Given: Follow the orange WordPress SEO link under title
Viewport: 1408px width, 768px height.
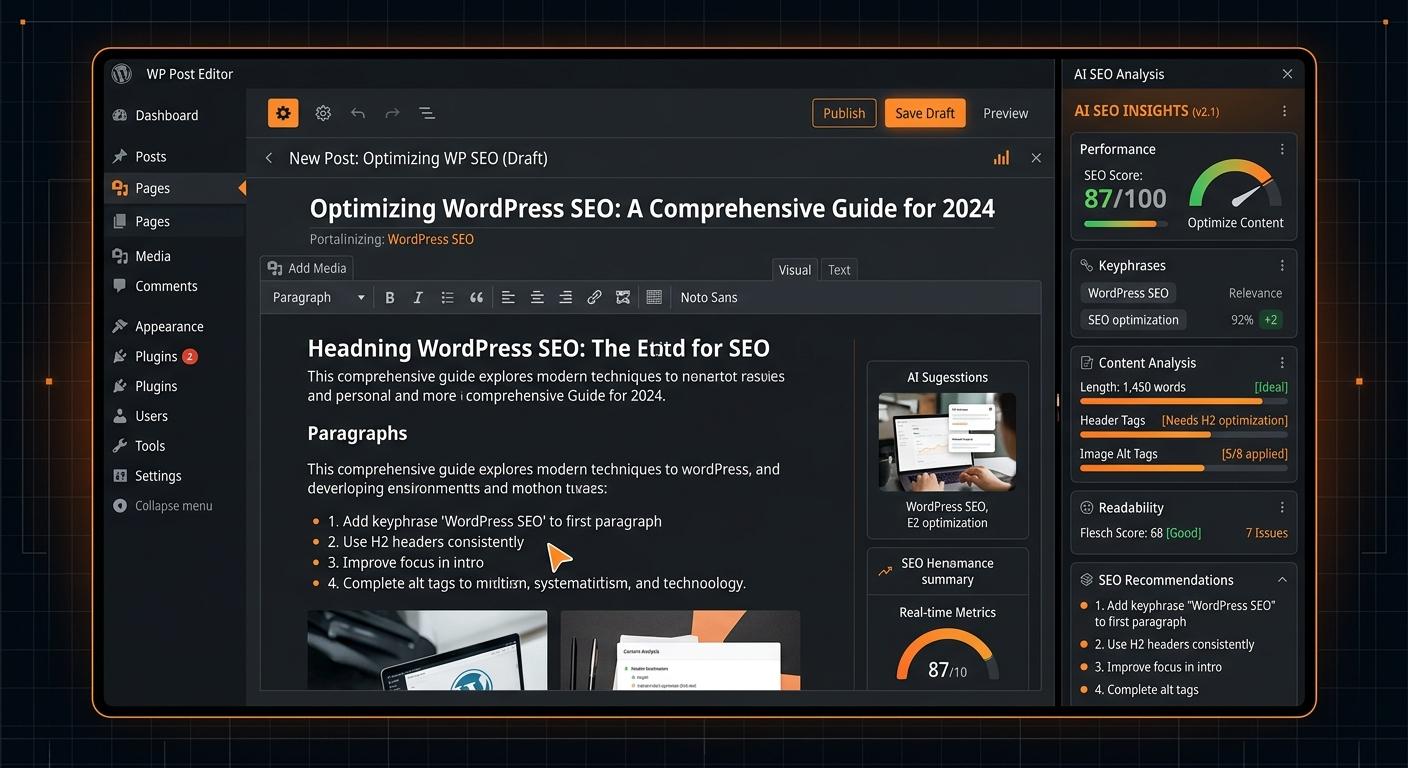Looking at the screenshot, I should (430, 239).
